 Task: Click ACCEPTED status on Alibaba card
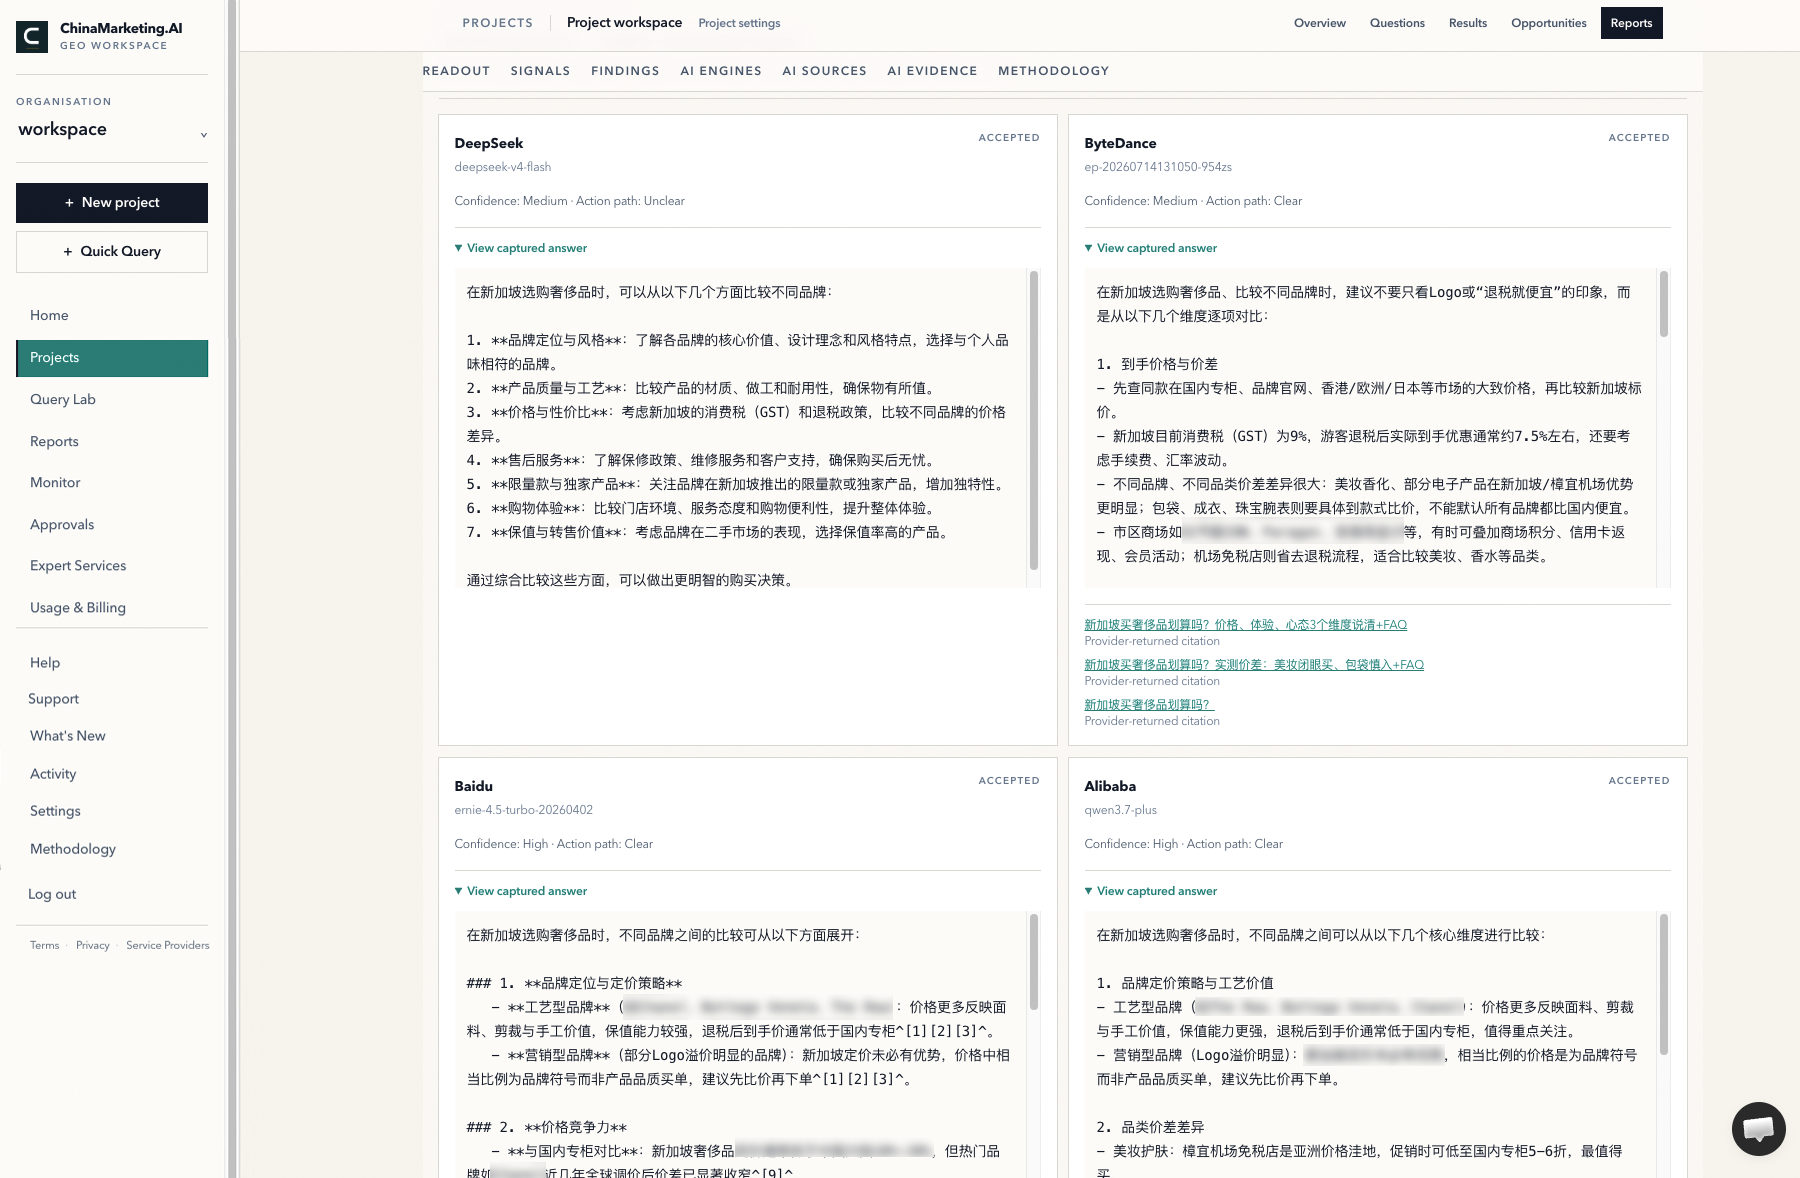[x=1638, y=781]
